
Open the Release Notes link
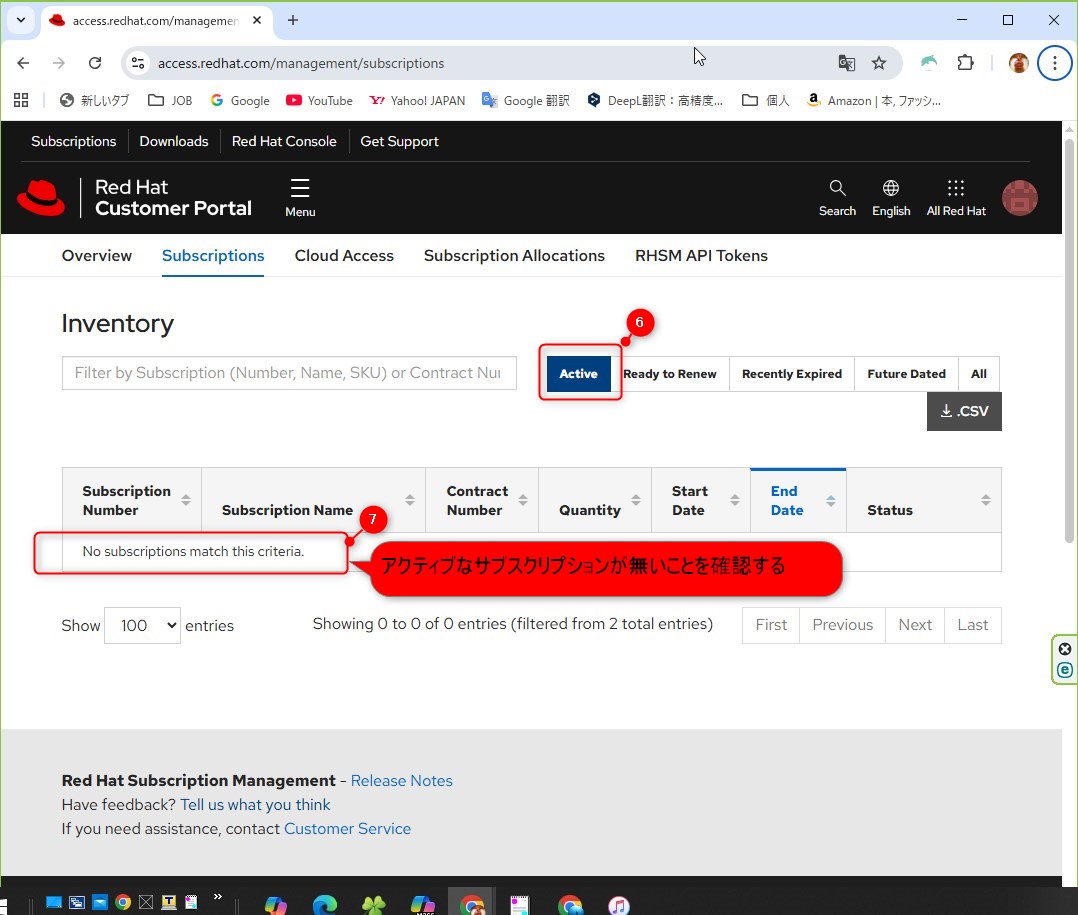coord(402,781)
